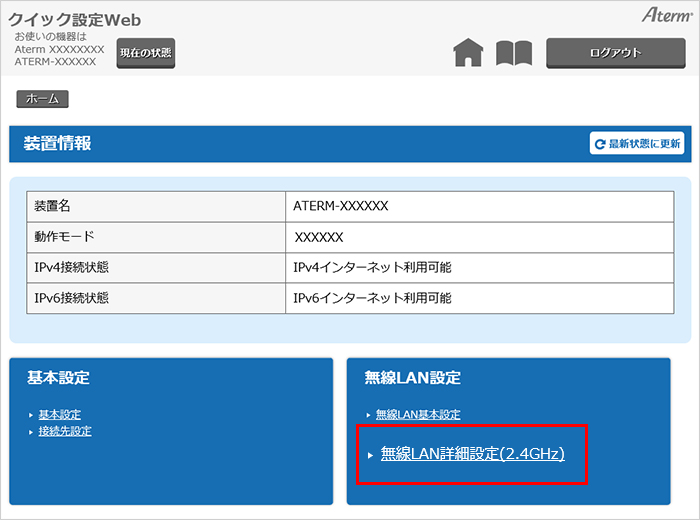
Task: Go to 無線LAN基本設定
Action: click(418, 414)
